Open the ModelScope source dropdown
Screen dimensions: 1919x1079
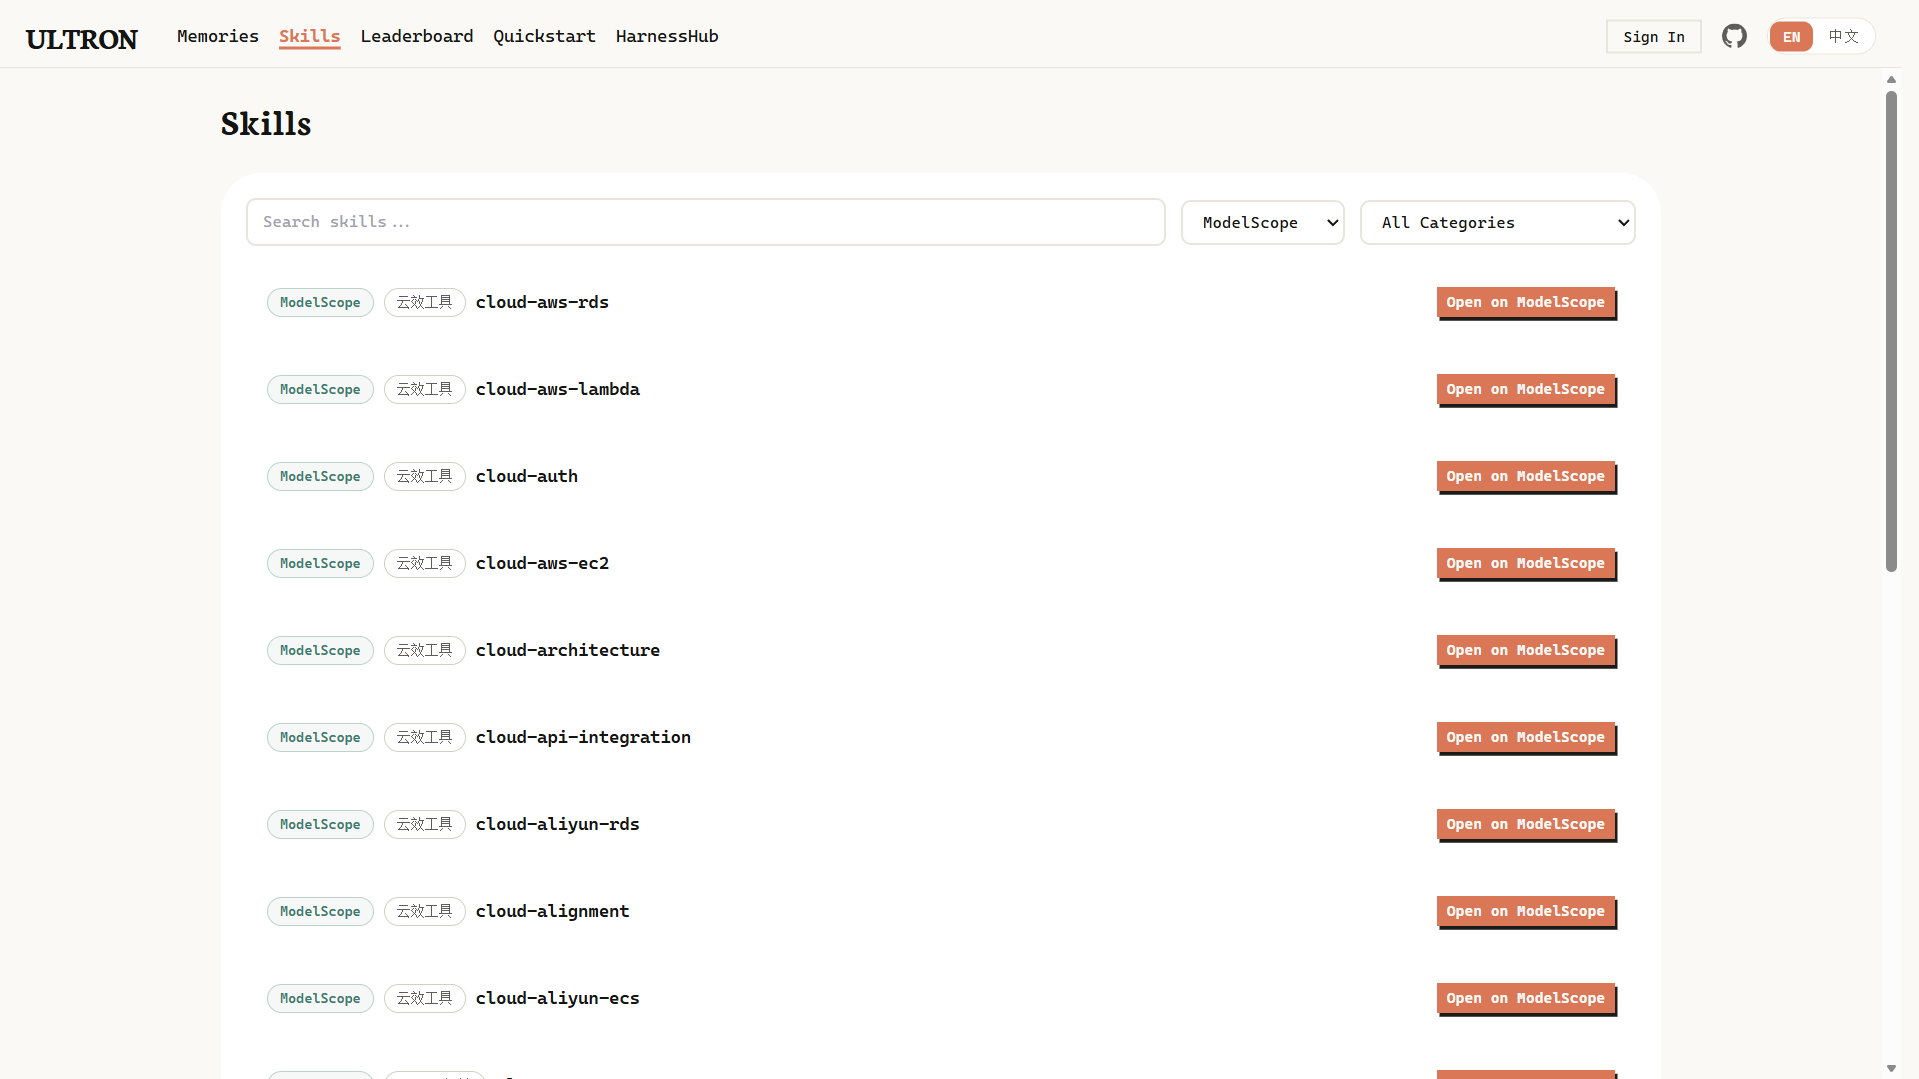pyautogui.click(x=1263, y=222)
